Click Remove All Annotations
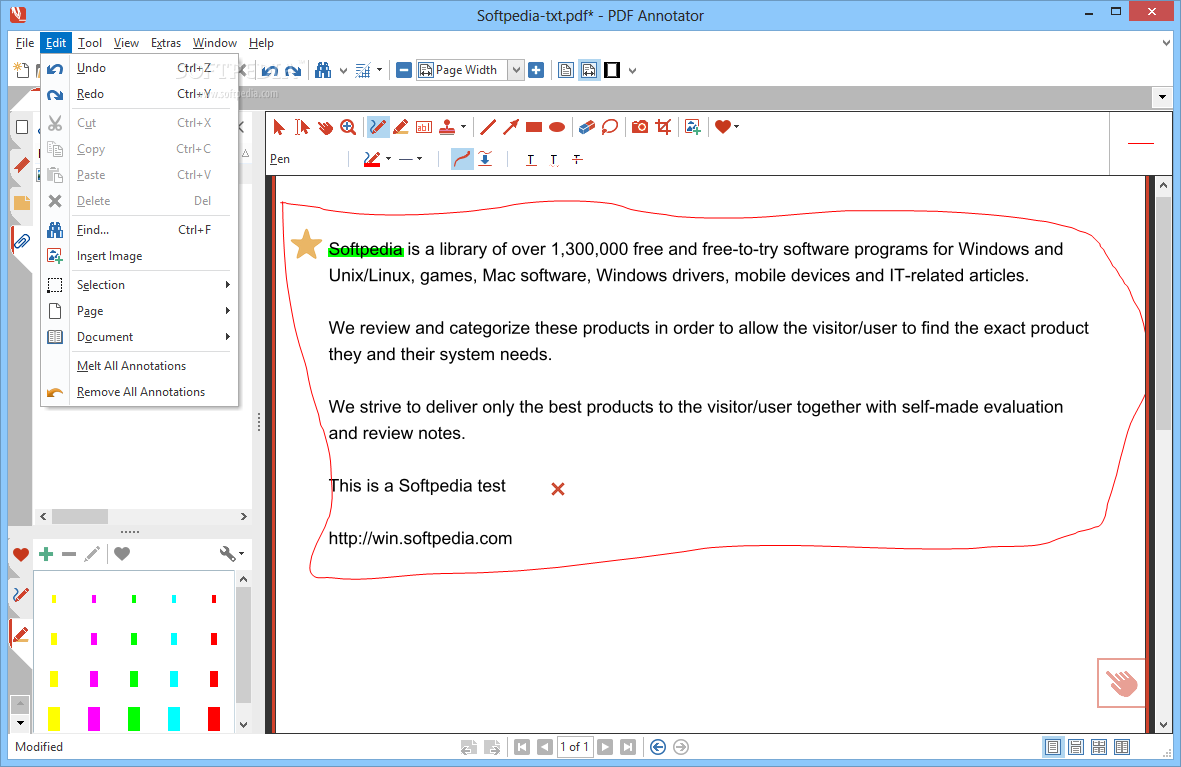The image size is (1181, 767). [x=139, y=392]
